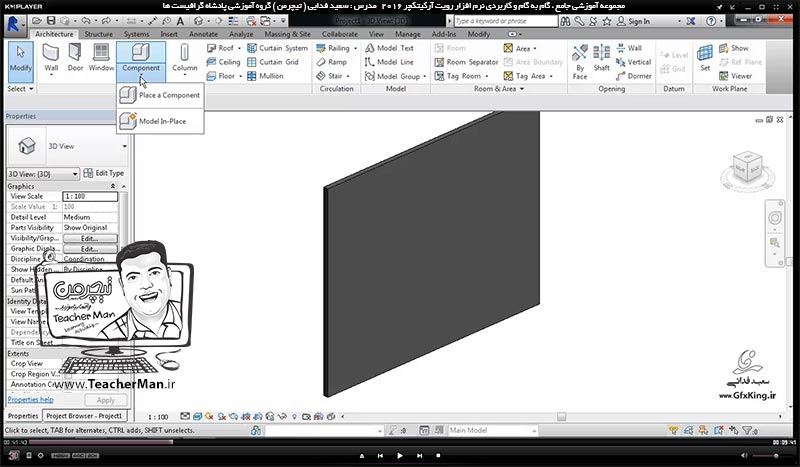Image resolution: width=800 pixels, height=467 pixels.
Task: Open the work plane Viewer
Action: [736, 76]
